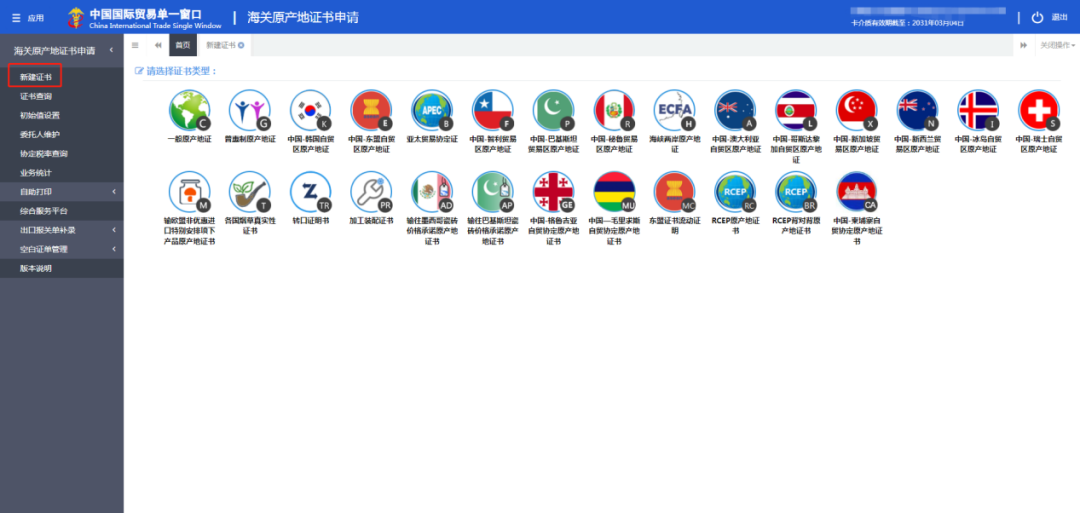Select 海峡两岸原产地证 ECFA icon
This screenshot has height=513, width=1080.
click(674, 110)
